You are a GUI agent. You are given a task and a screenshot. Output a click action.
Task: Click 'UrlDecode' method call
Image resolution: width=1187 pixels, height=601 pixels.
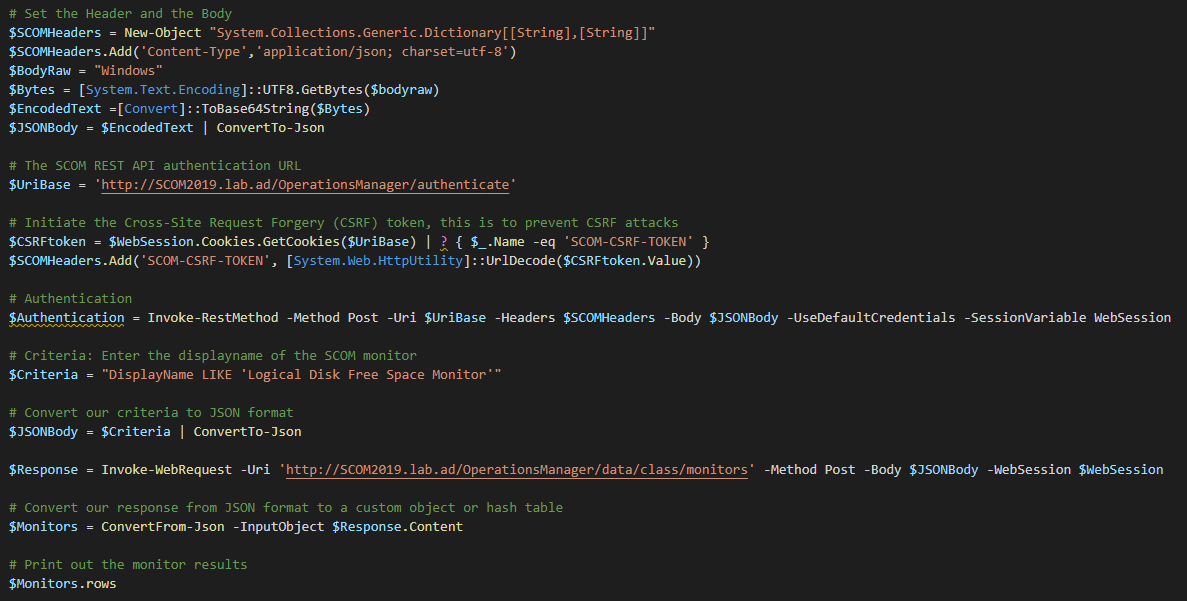[520, 260]
